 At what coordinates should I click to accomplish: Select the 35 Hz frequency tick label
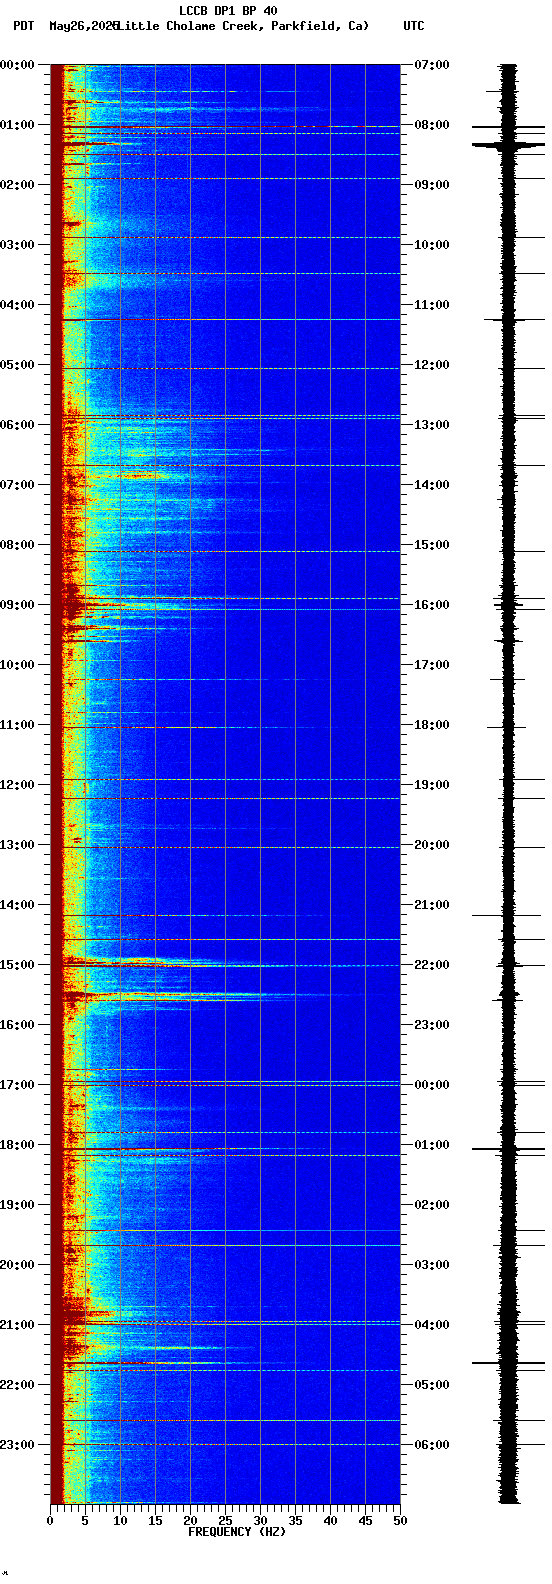pyautogui.click(x=295, y=1521)
